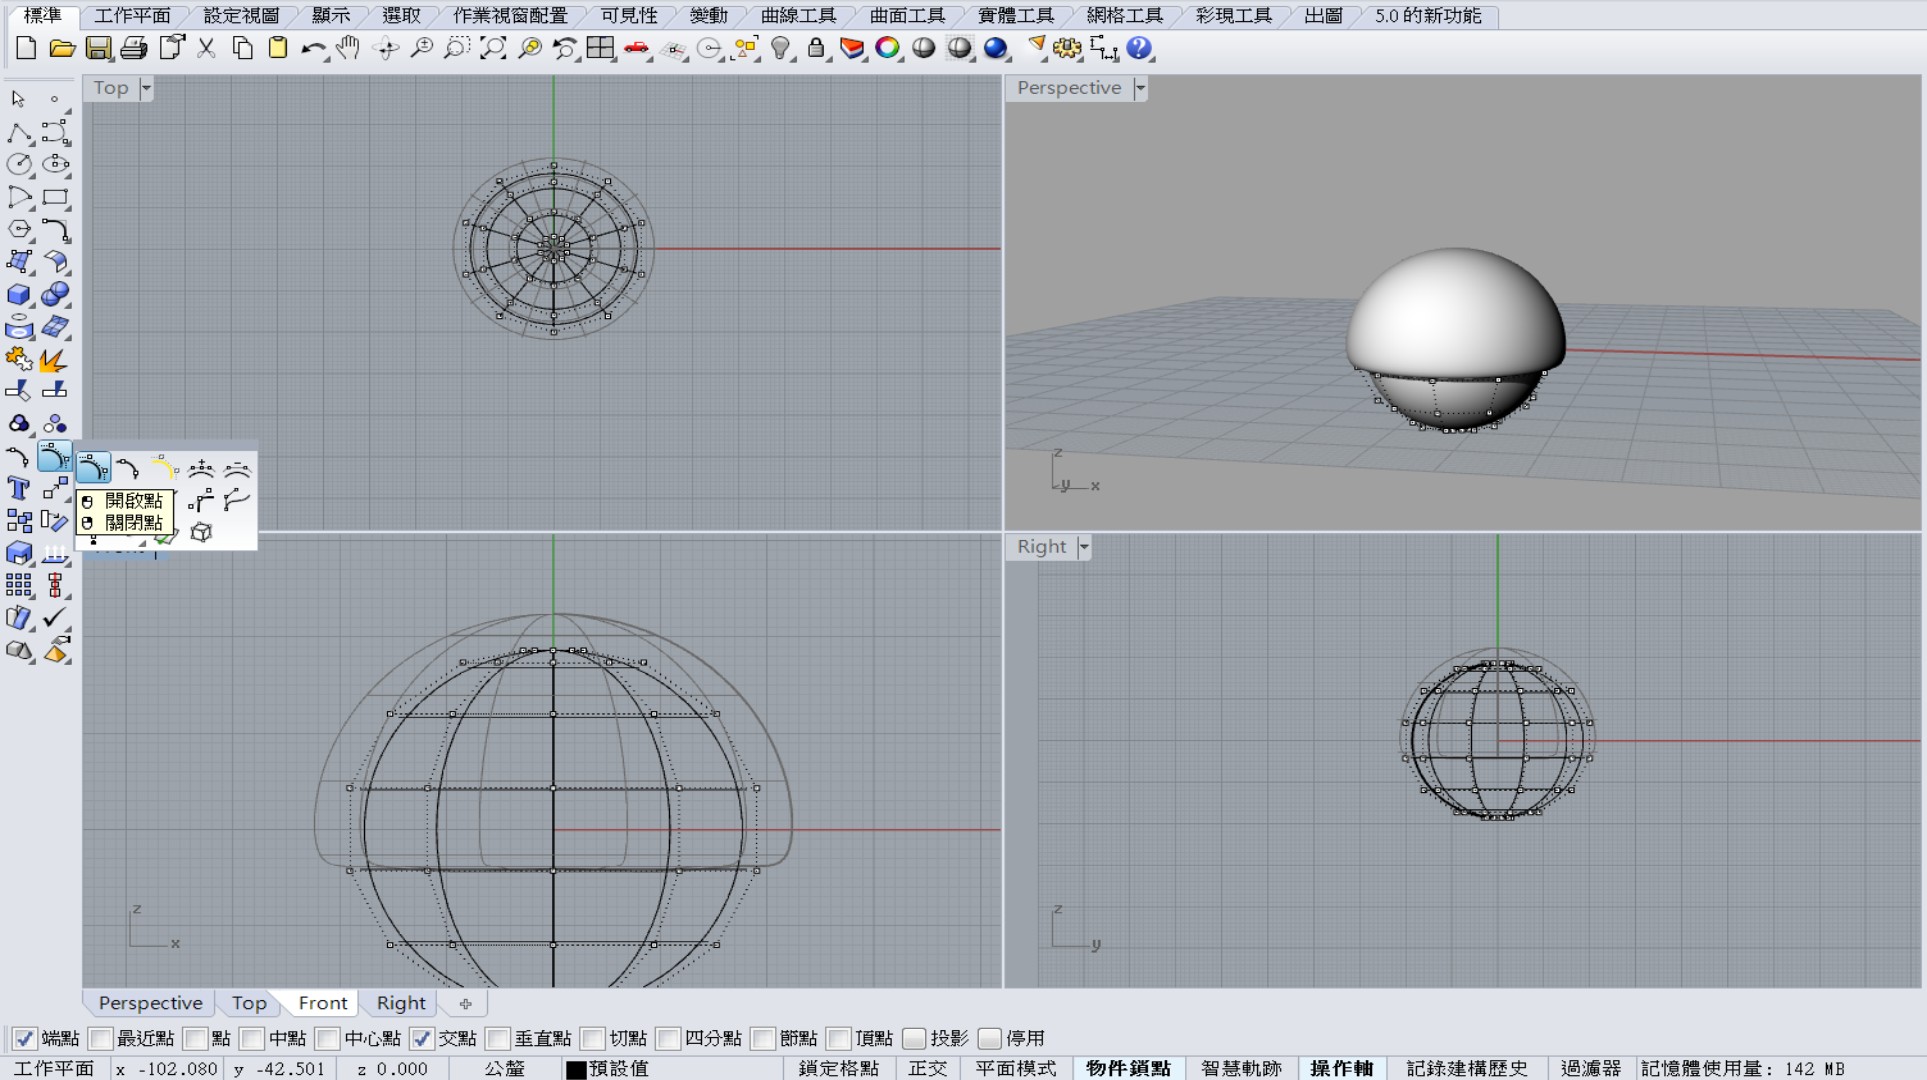Open the Options gear icon
This screenshot has width=1927, height=1080.
pos(1068,48)
